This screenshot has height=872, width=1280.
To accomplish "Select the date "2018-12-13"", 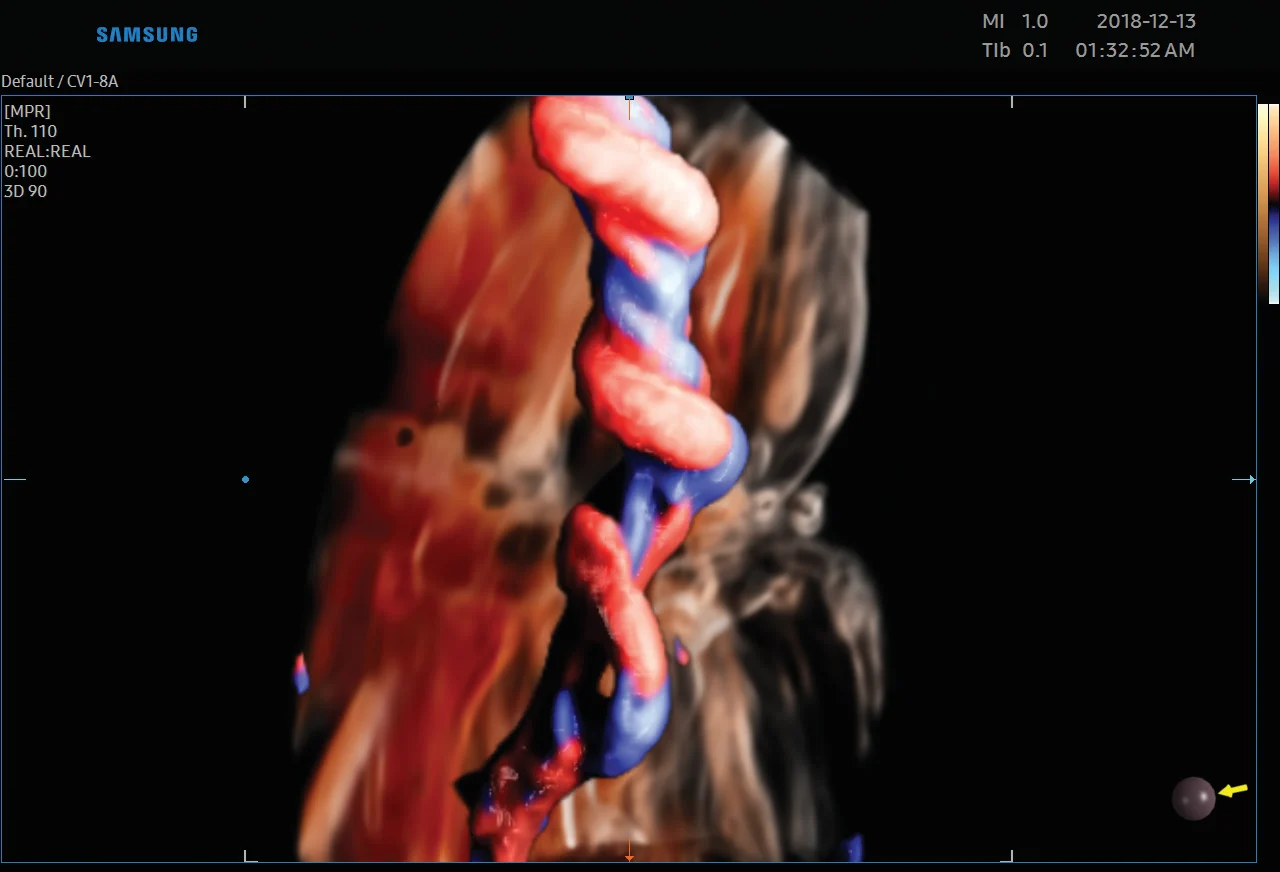I will (1146, 21).
